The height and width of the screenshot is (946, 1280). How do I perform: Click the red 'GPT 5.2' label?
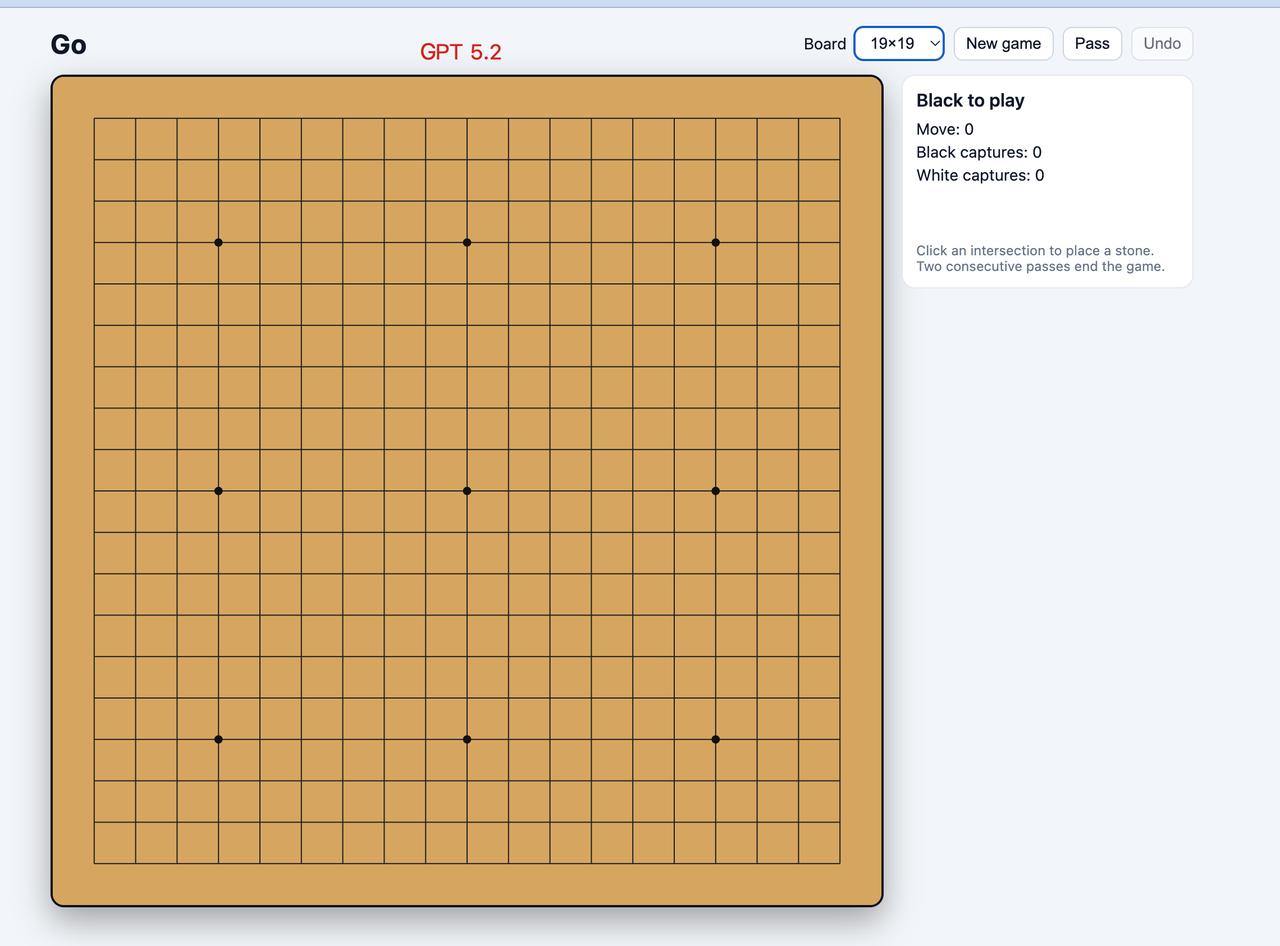tap(461, 52)
